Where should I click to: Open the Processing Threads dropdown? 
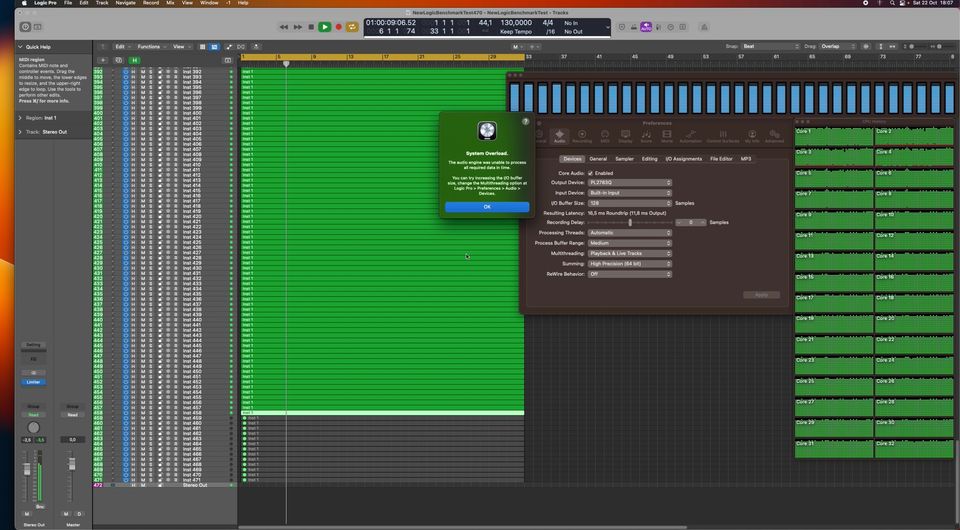[629, 233]
